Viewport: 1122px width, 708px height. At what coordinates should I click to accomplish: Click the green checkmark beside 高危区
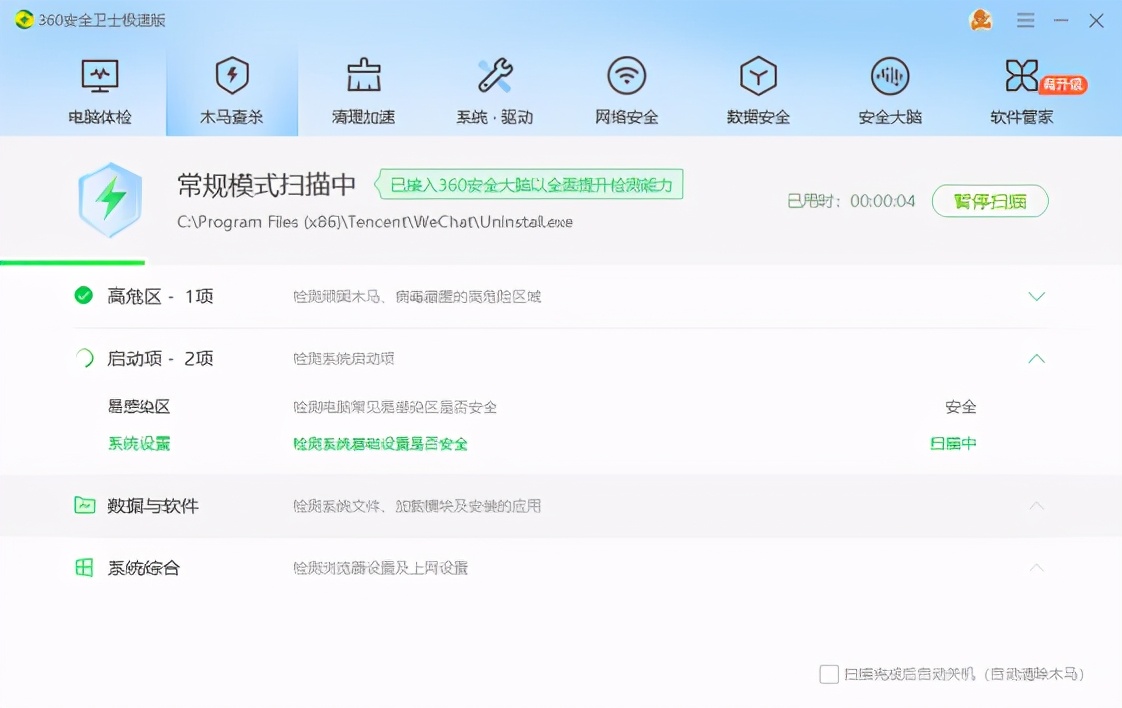click(84, 296)
